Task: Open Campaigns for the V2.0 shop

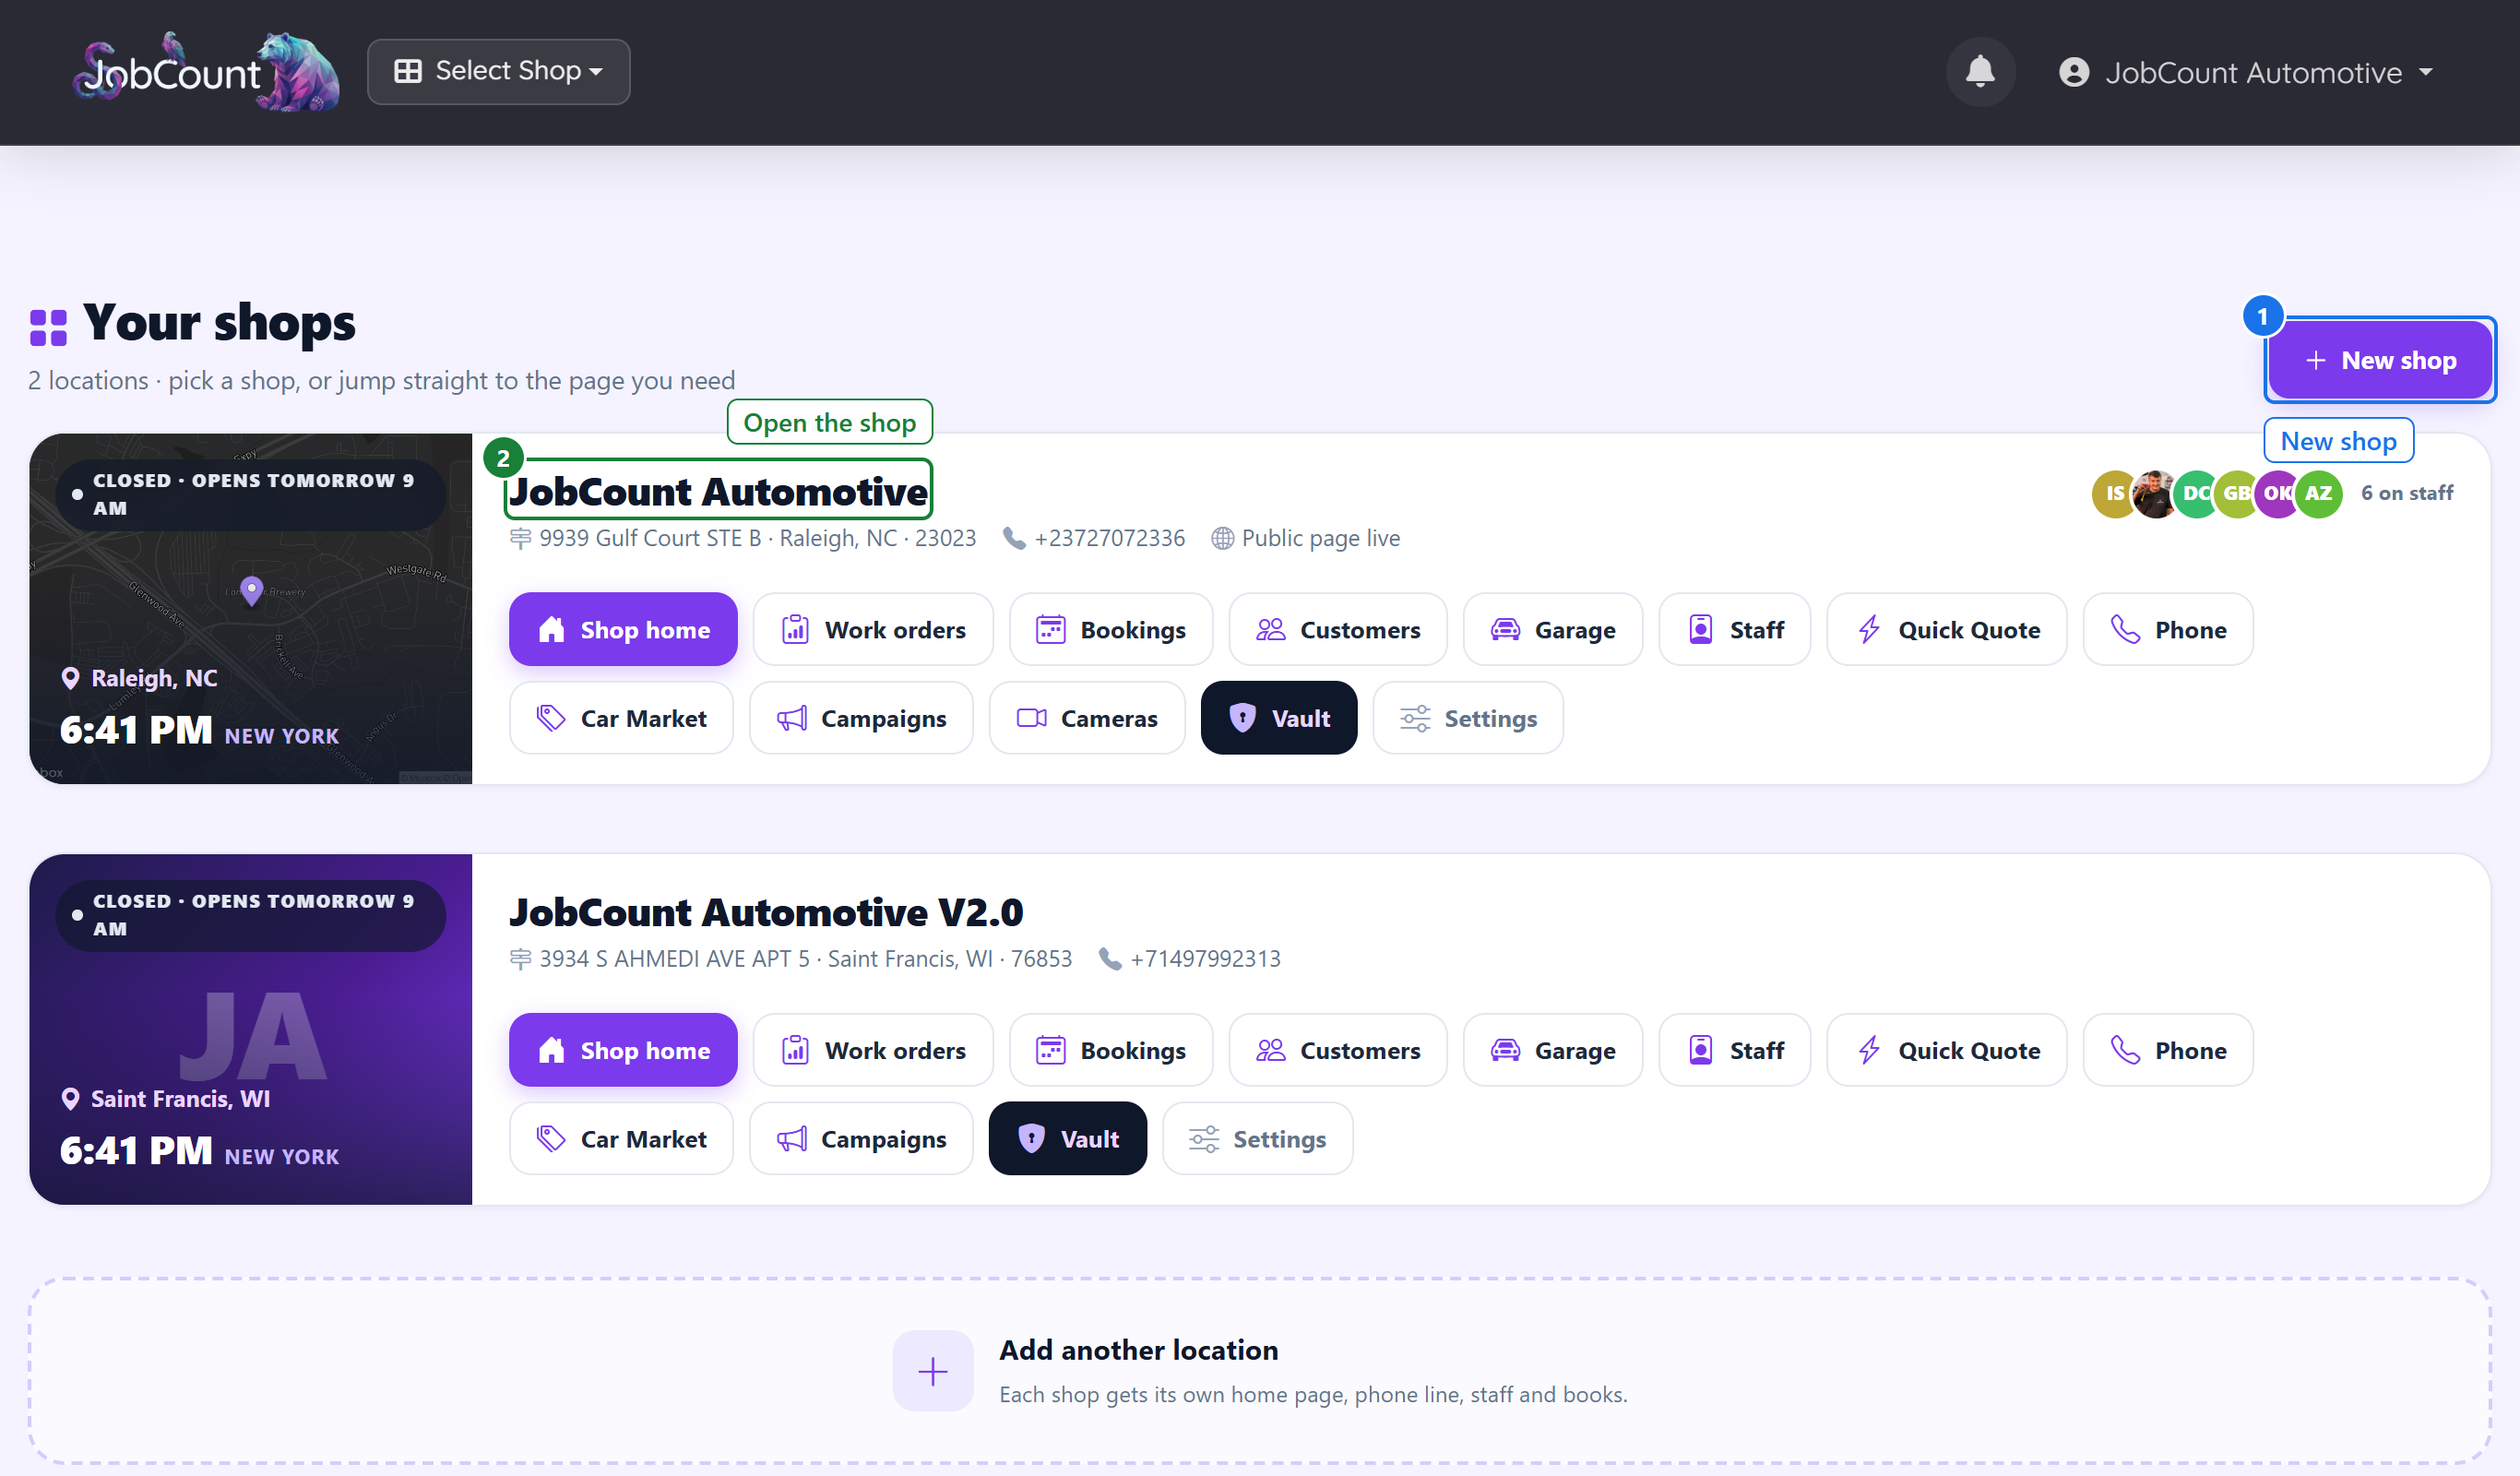Action: pos(861,1138)
